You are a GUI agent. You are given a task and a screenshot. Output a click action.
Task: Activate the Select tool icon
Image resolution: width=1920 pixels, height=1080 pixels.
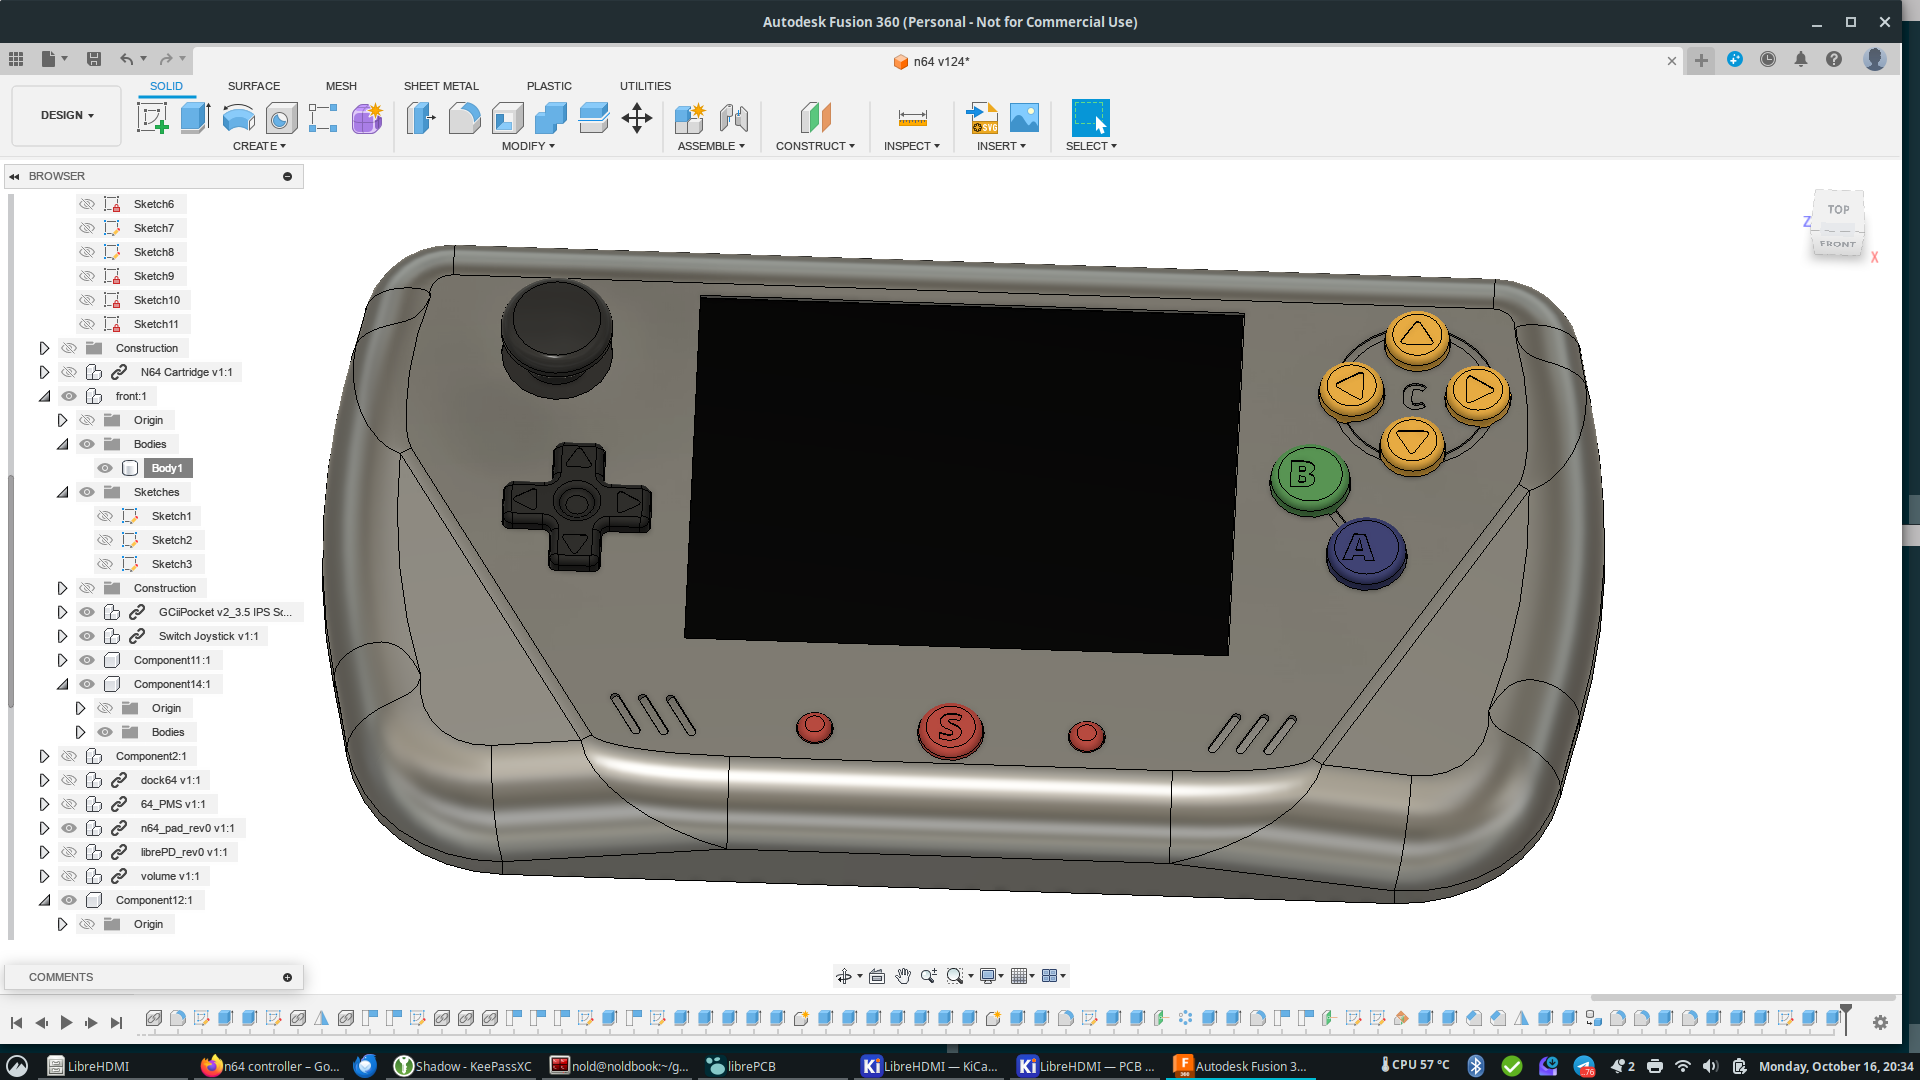pos(1090,118)
